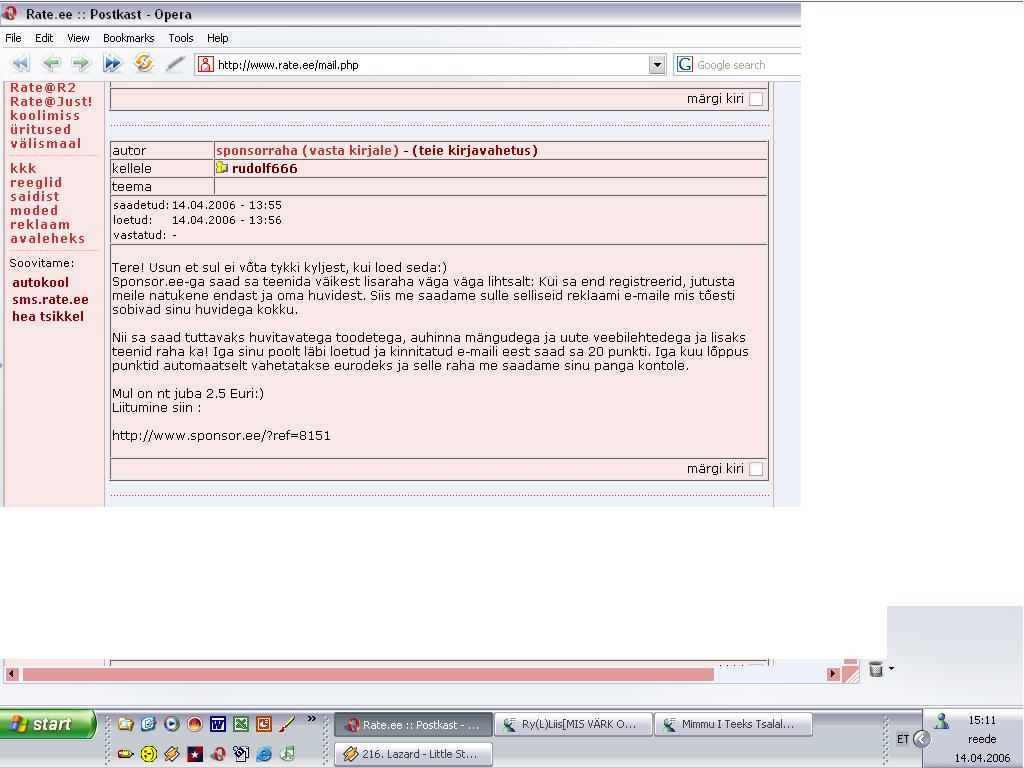The width and height of the screenshot is (1024, 768).
Task: Open the Tools menu
Action: coord(181,38)
